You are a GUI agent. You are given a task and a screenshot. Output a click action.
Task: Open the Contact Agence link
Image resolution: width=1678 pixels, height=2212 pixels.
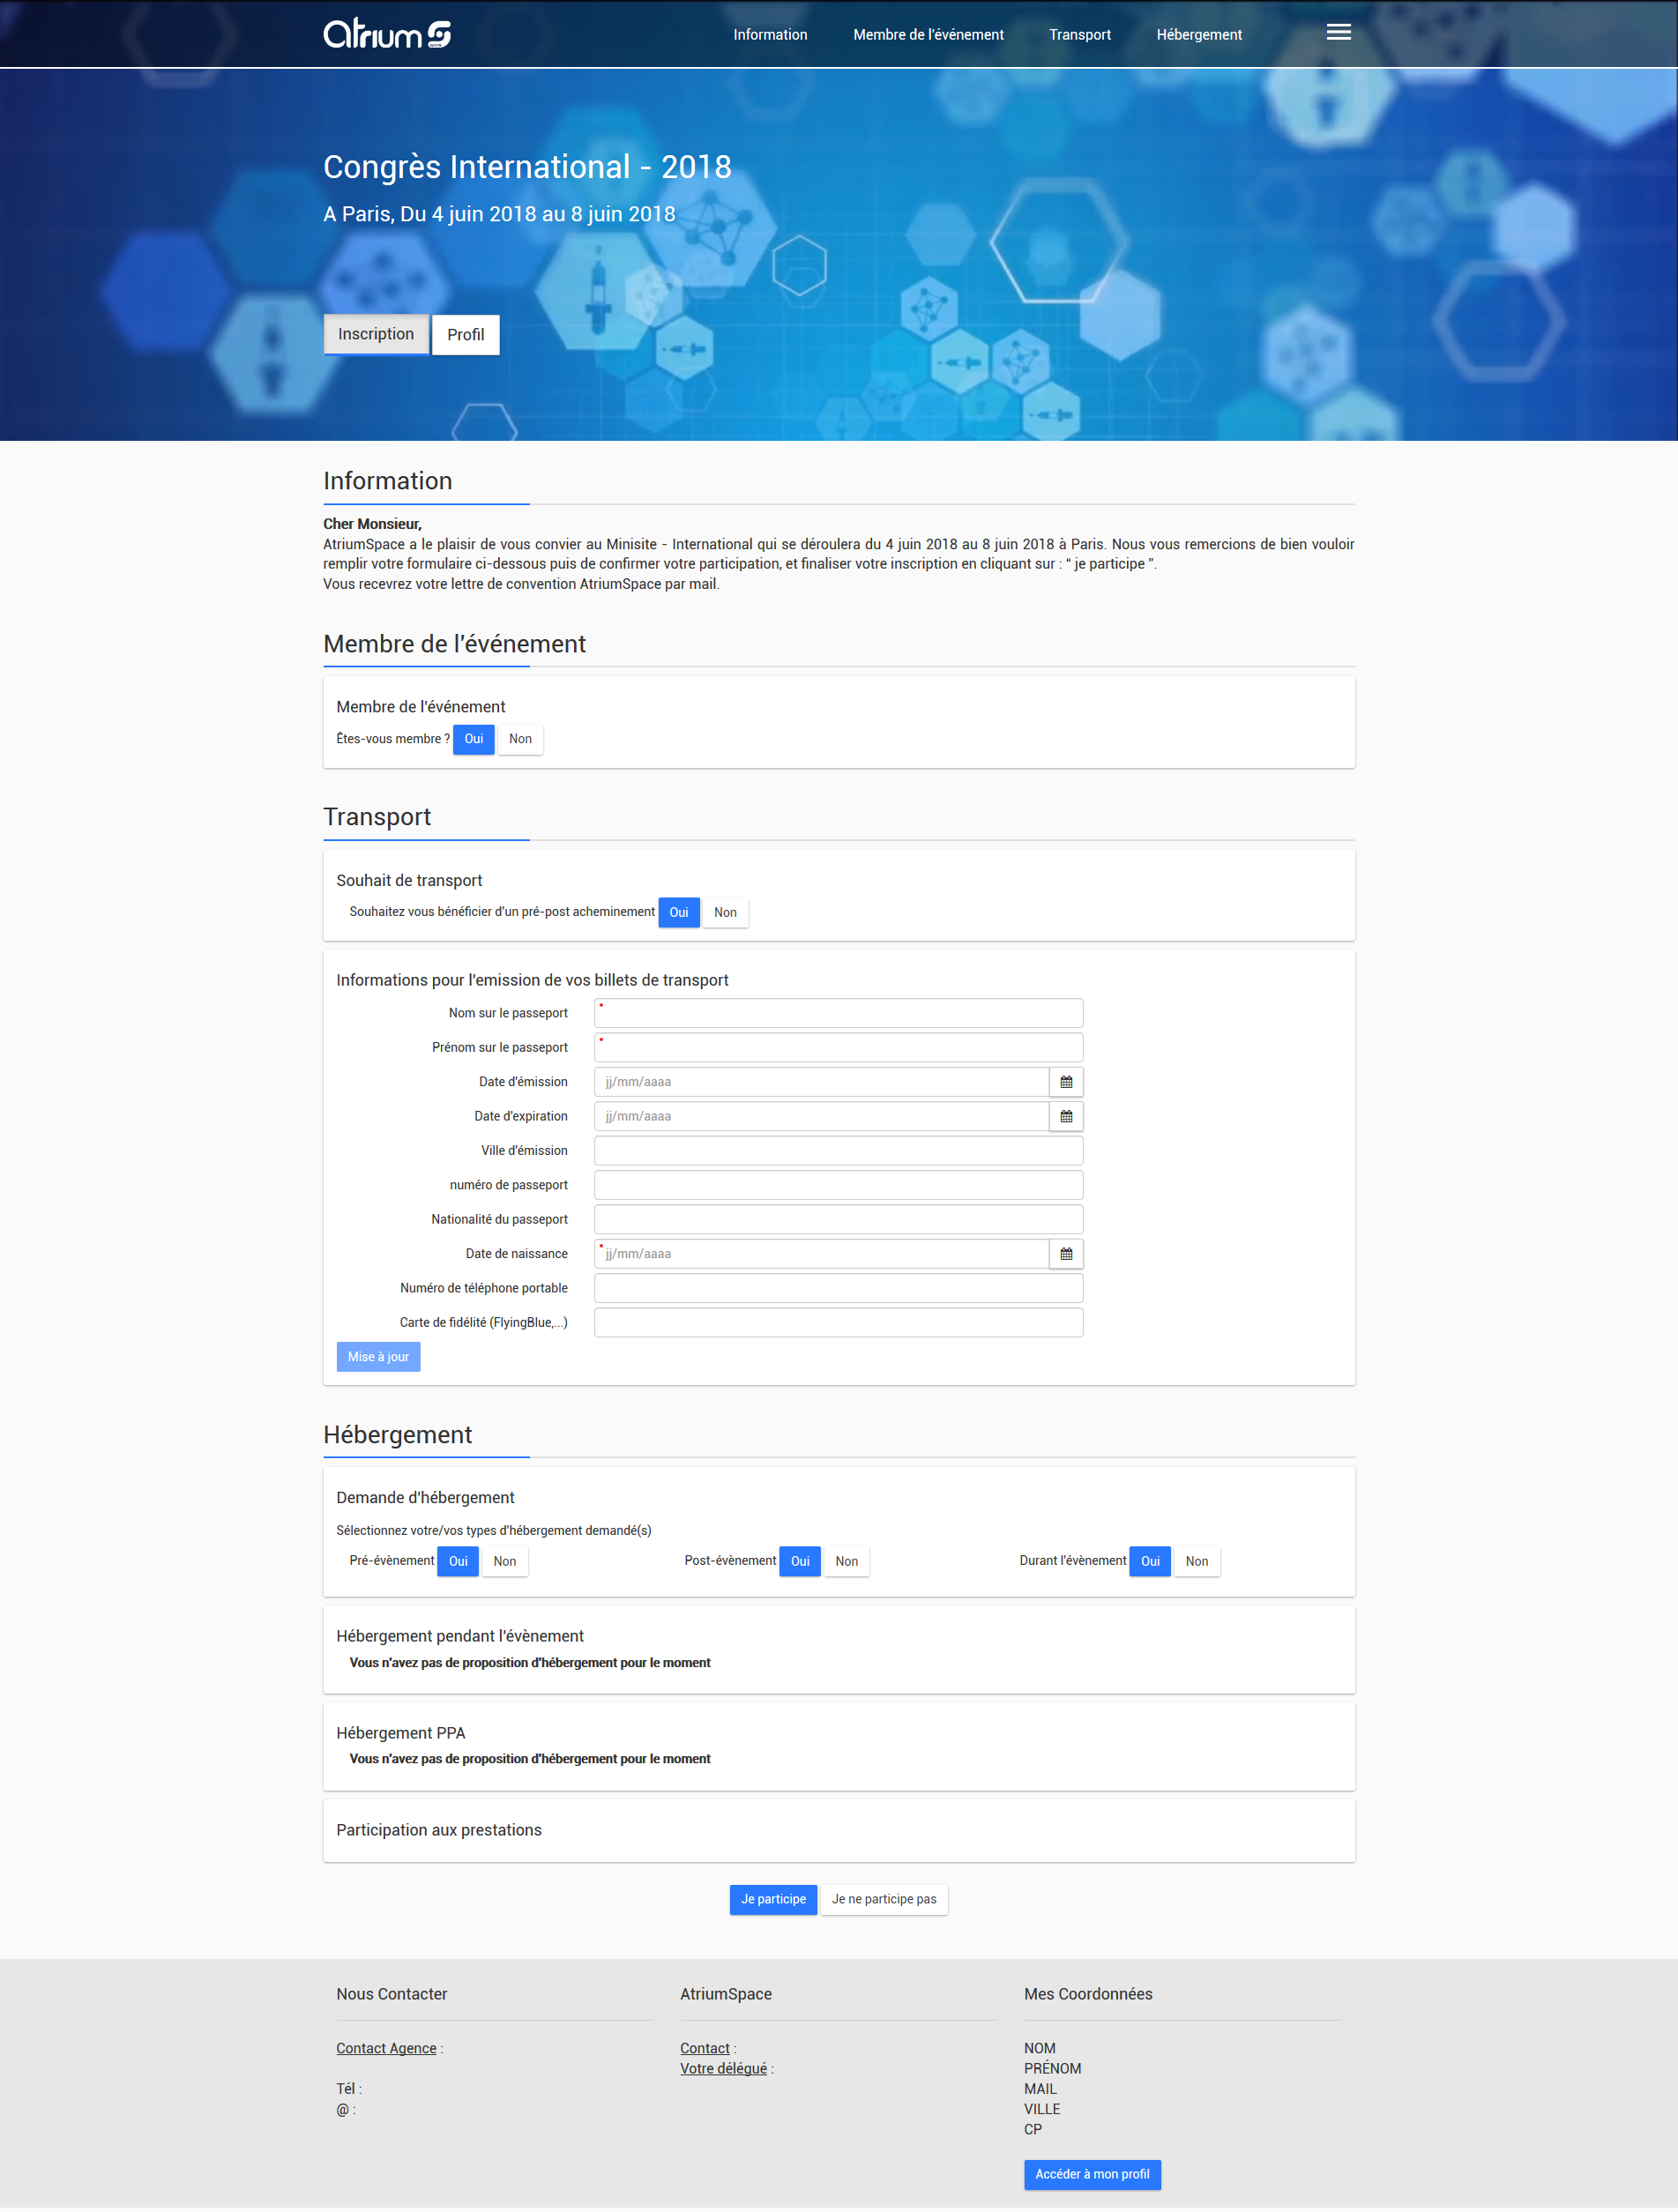click(386, 2048)
